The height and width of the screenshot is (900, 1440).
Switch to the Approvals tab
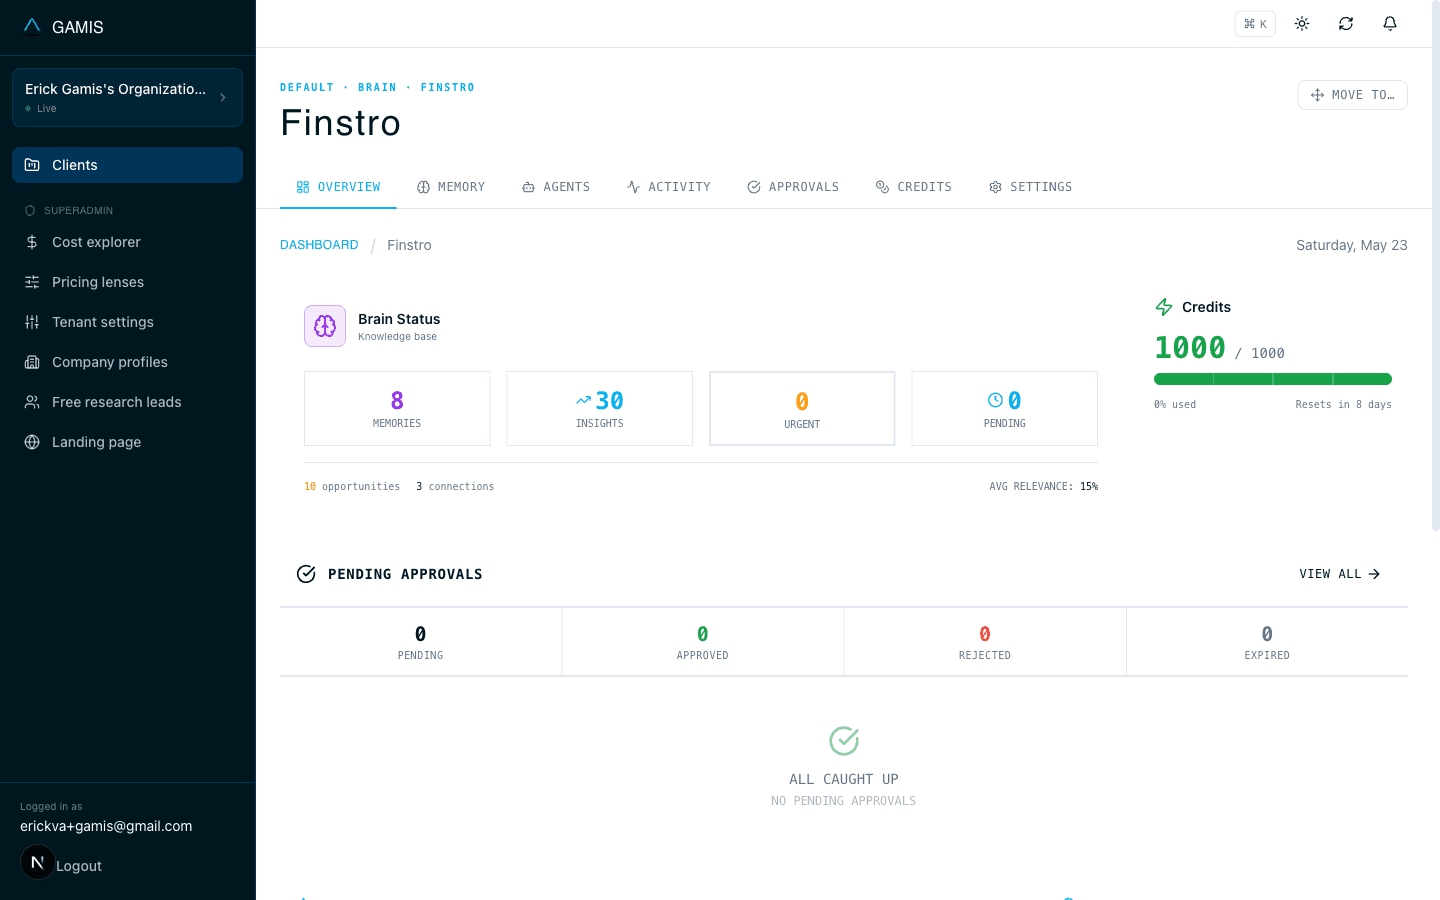[793, 187]
